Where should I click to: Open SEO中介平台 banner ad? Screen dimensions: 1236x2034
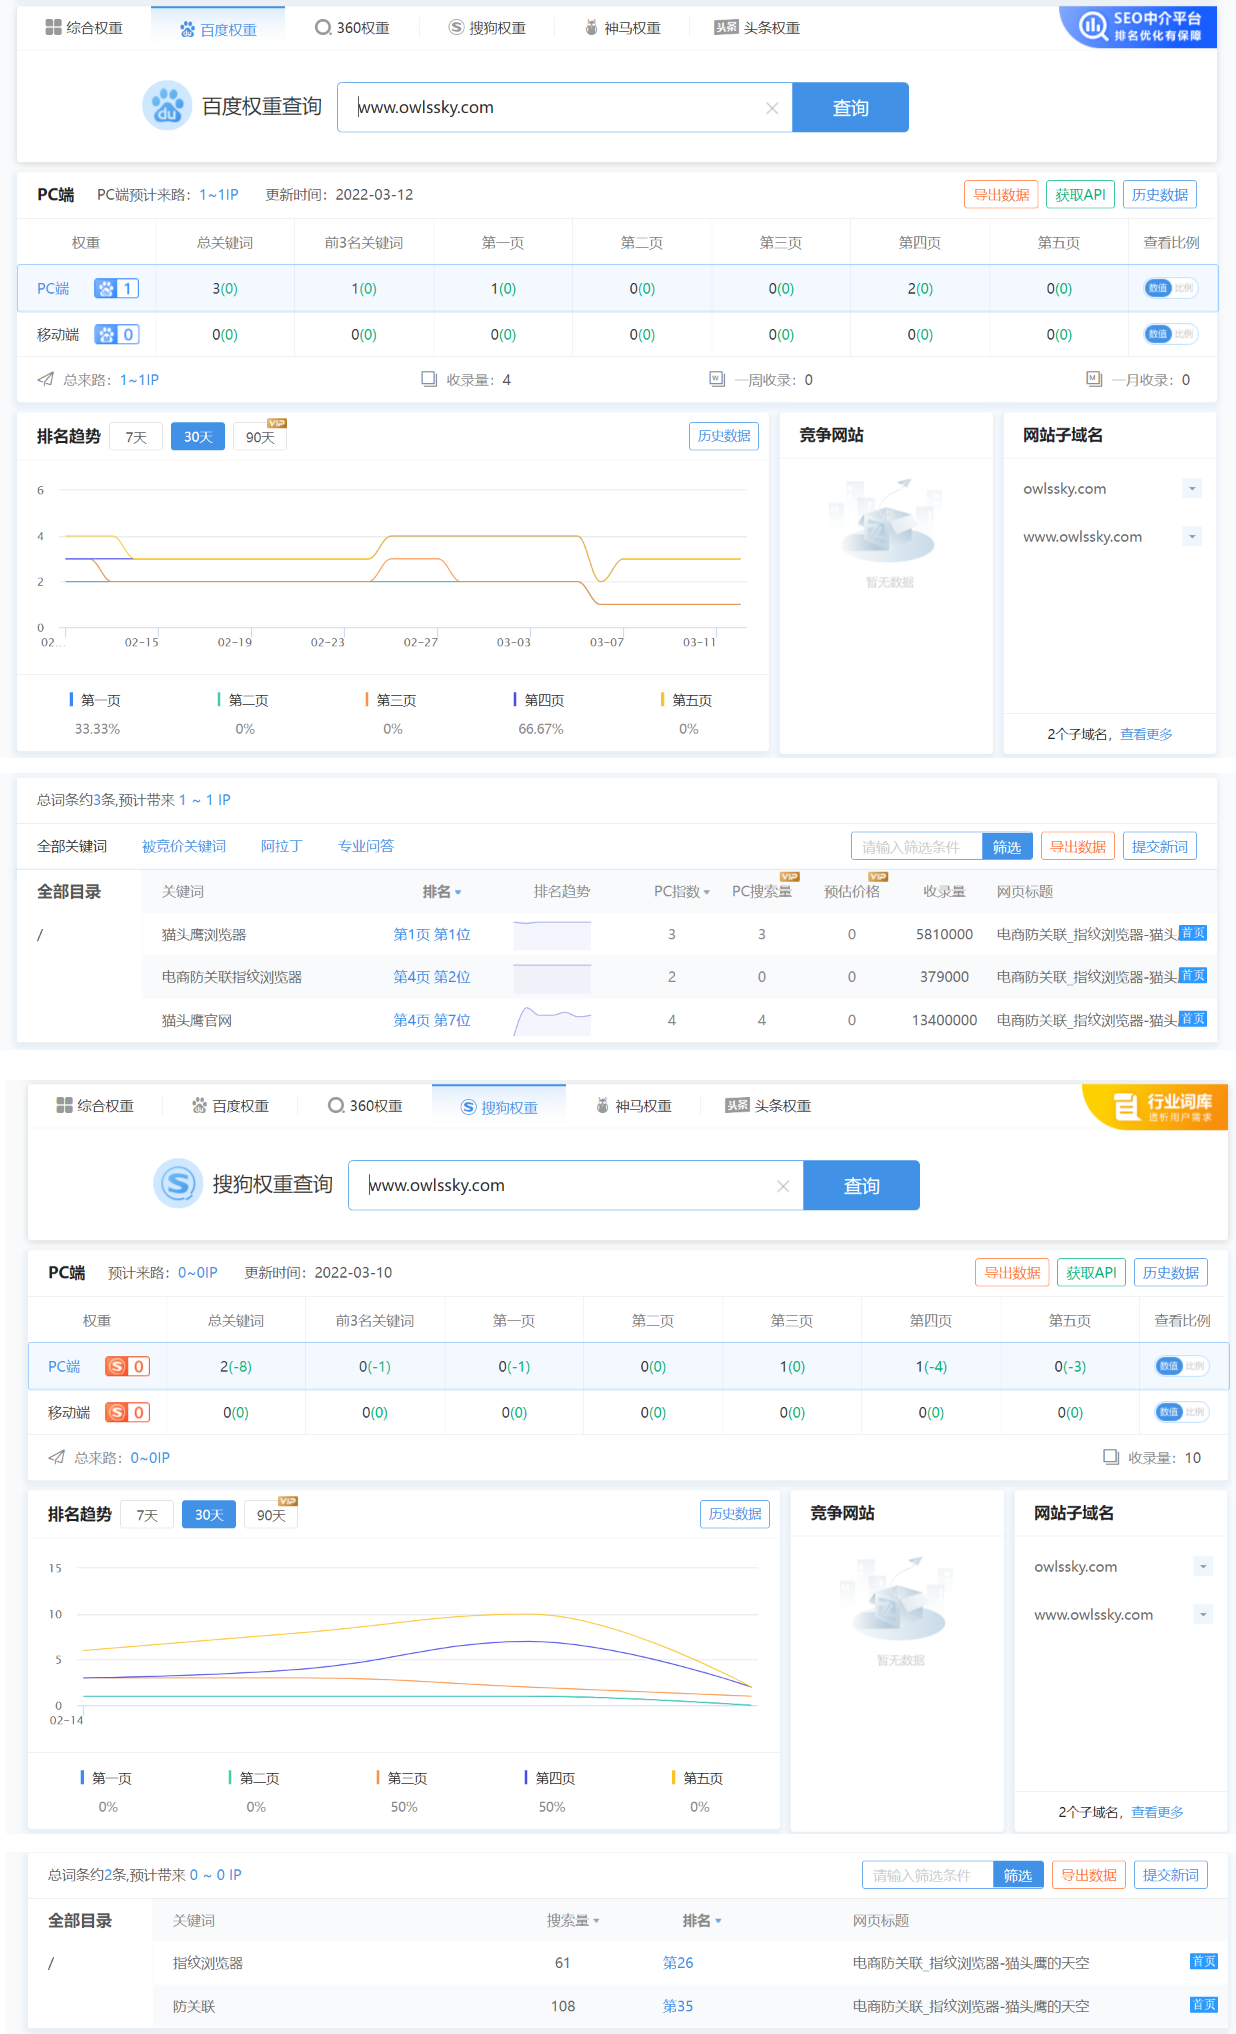(1139, 27)
